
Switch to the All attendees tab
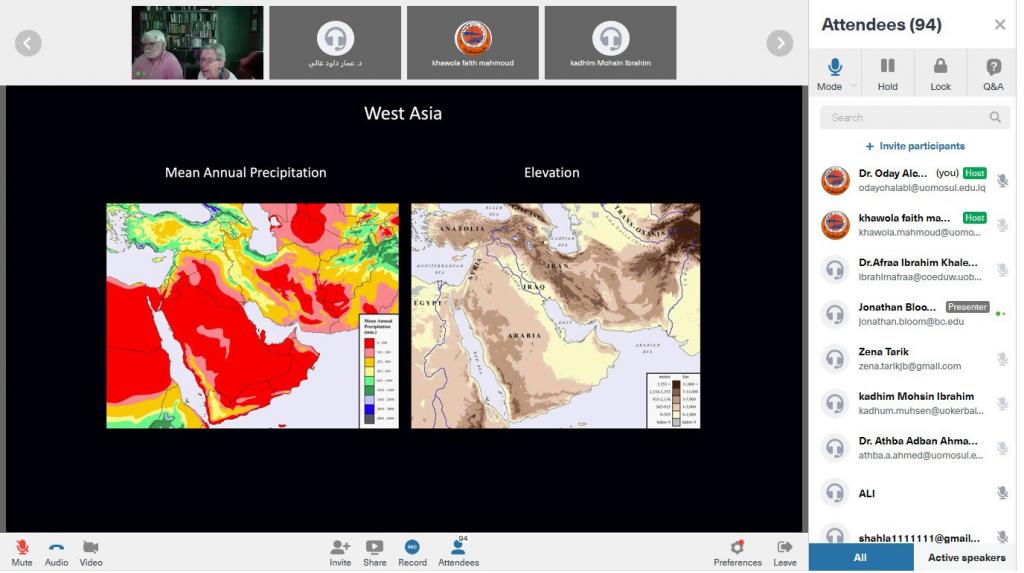(x=860, y=557)
